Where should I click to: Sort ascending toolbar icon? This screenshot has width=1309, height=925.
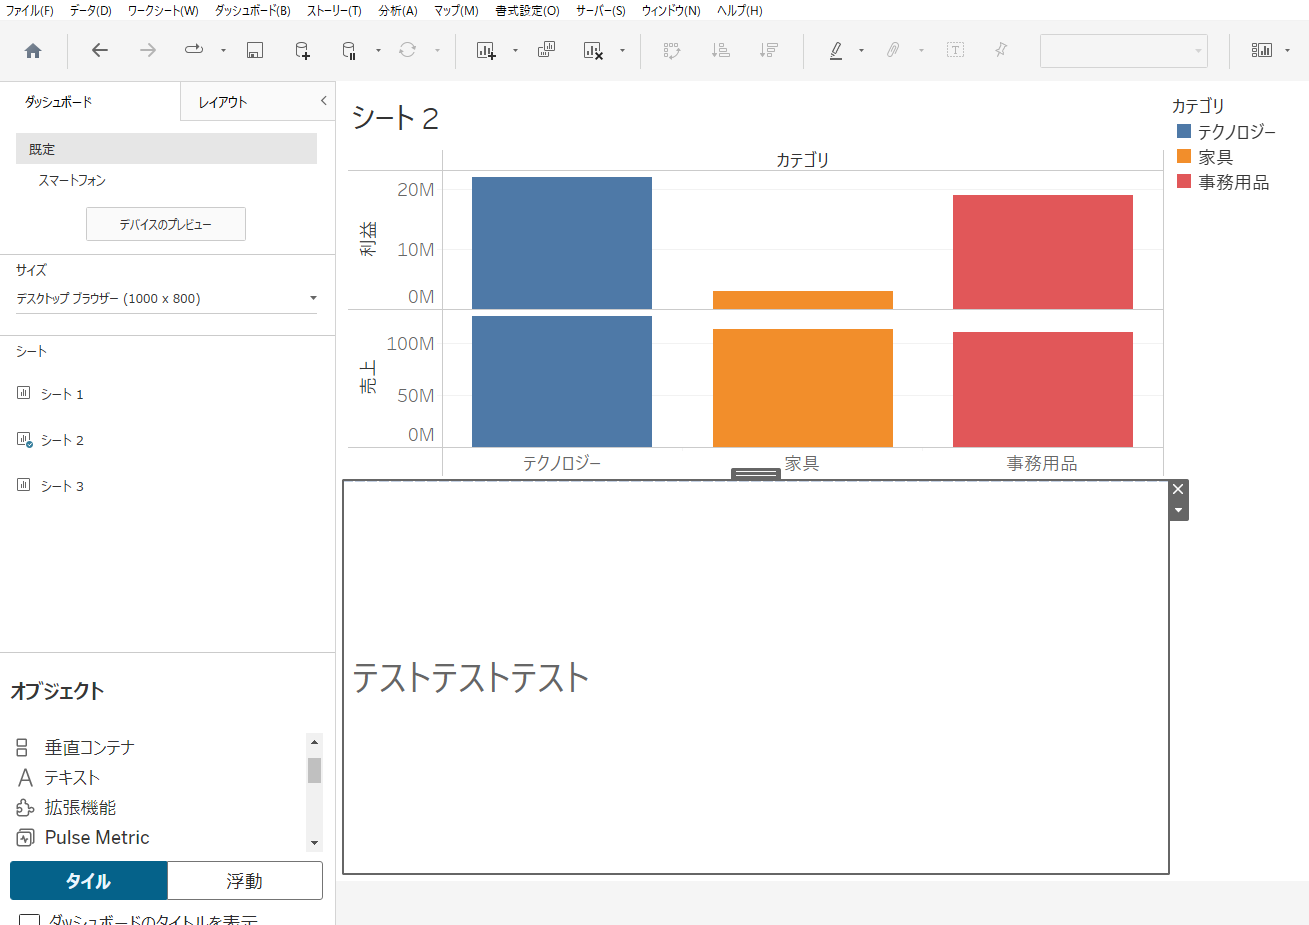pyautogui.click(x=720, y=50)
